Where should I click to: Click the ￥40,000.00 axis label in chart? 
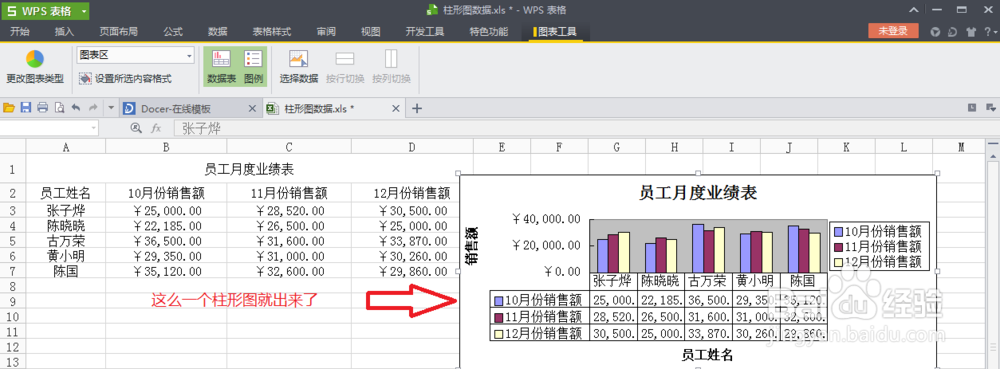point(546,219)
